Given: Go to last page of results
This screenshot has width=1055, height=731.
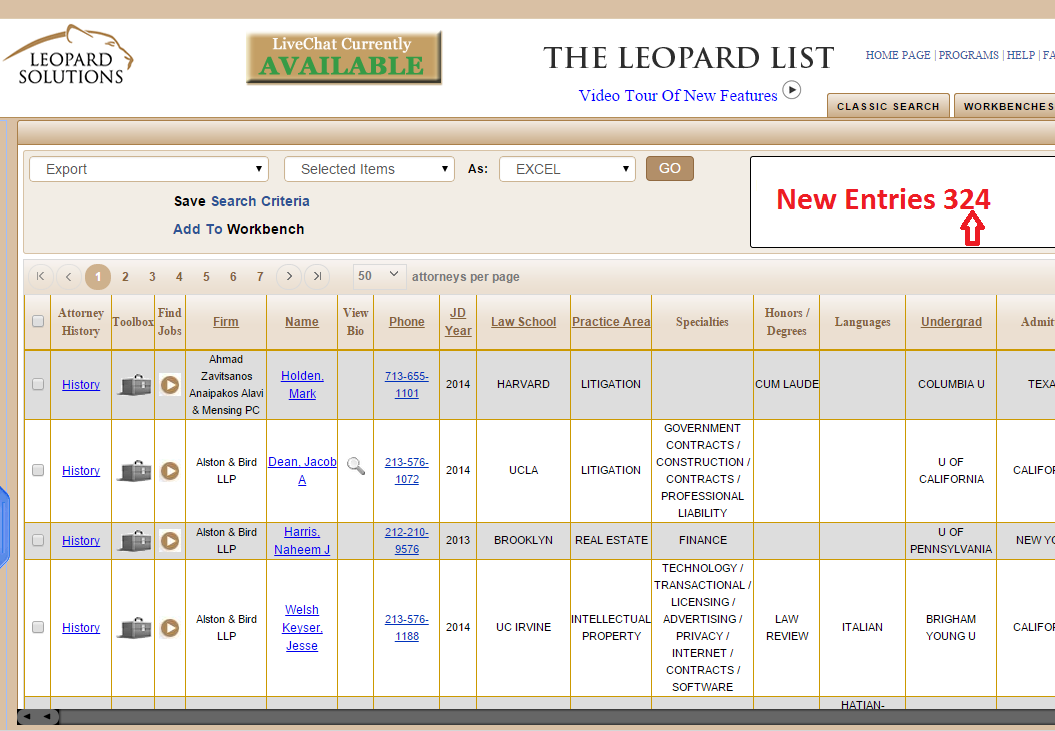Looking at the screenshot, I should [x=317, y=277].
